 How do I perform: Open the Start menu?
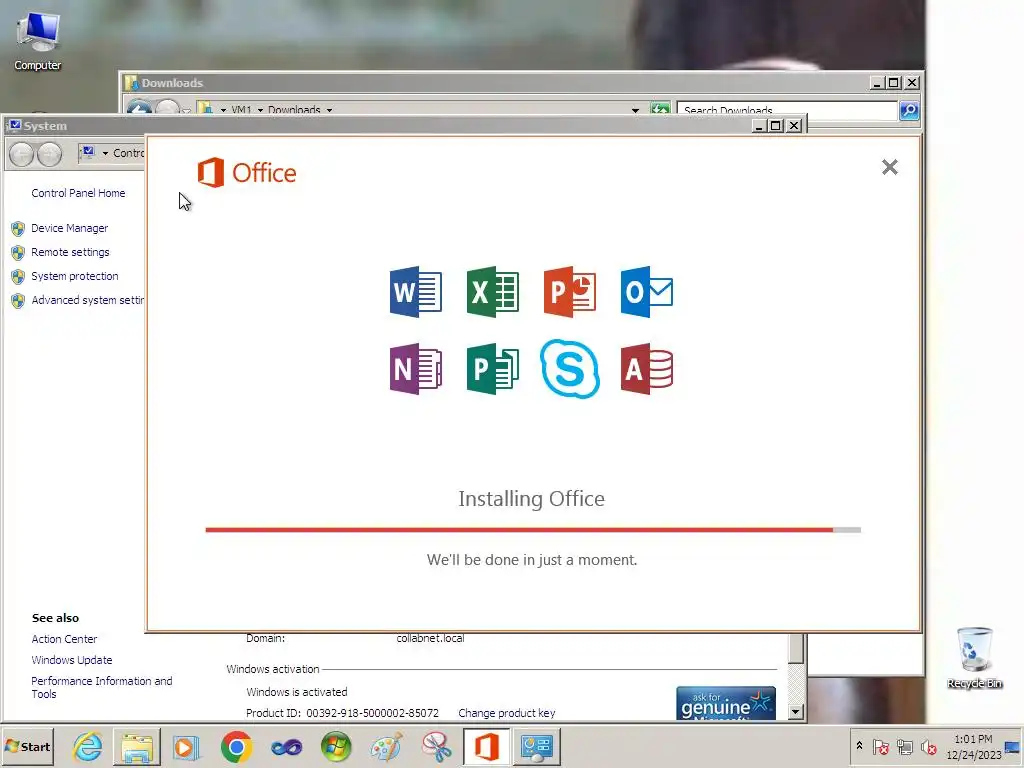tap(27, 746)
